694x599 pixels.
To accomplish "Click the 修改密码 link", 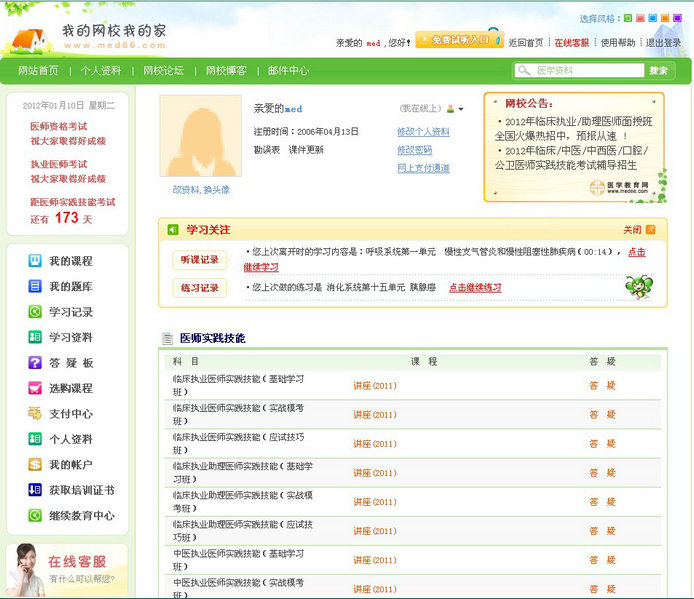I will tap(415, 150).
